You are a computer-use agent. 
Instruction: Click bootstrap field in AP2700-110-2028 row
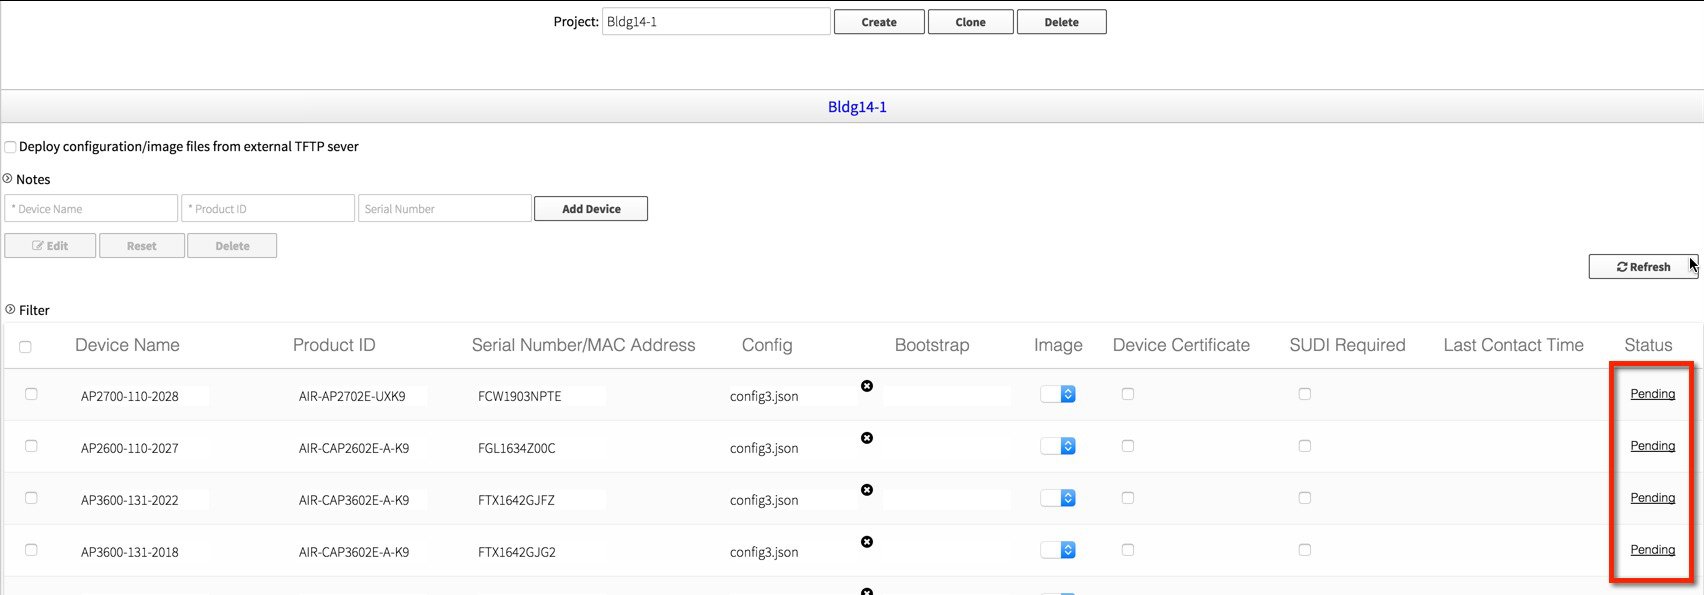pyautogui.click(x=946, y=396)
